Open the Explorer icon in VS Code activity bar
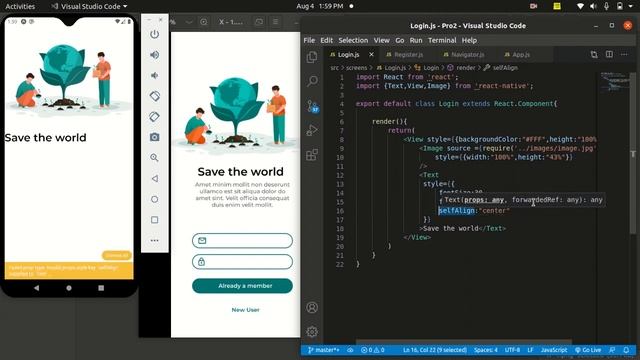Screen dimensions: 640x360 click(x=312, y=57)
